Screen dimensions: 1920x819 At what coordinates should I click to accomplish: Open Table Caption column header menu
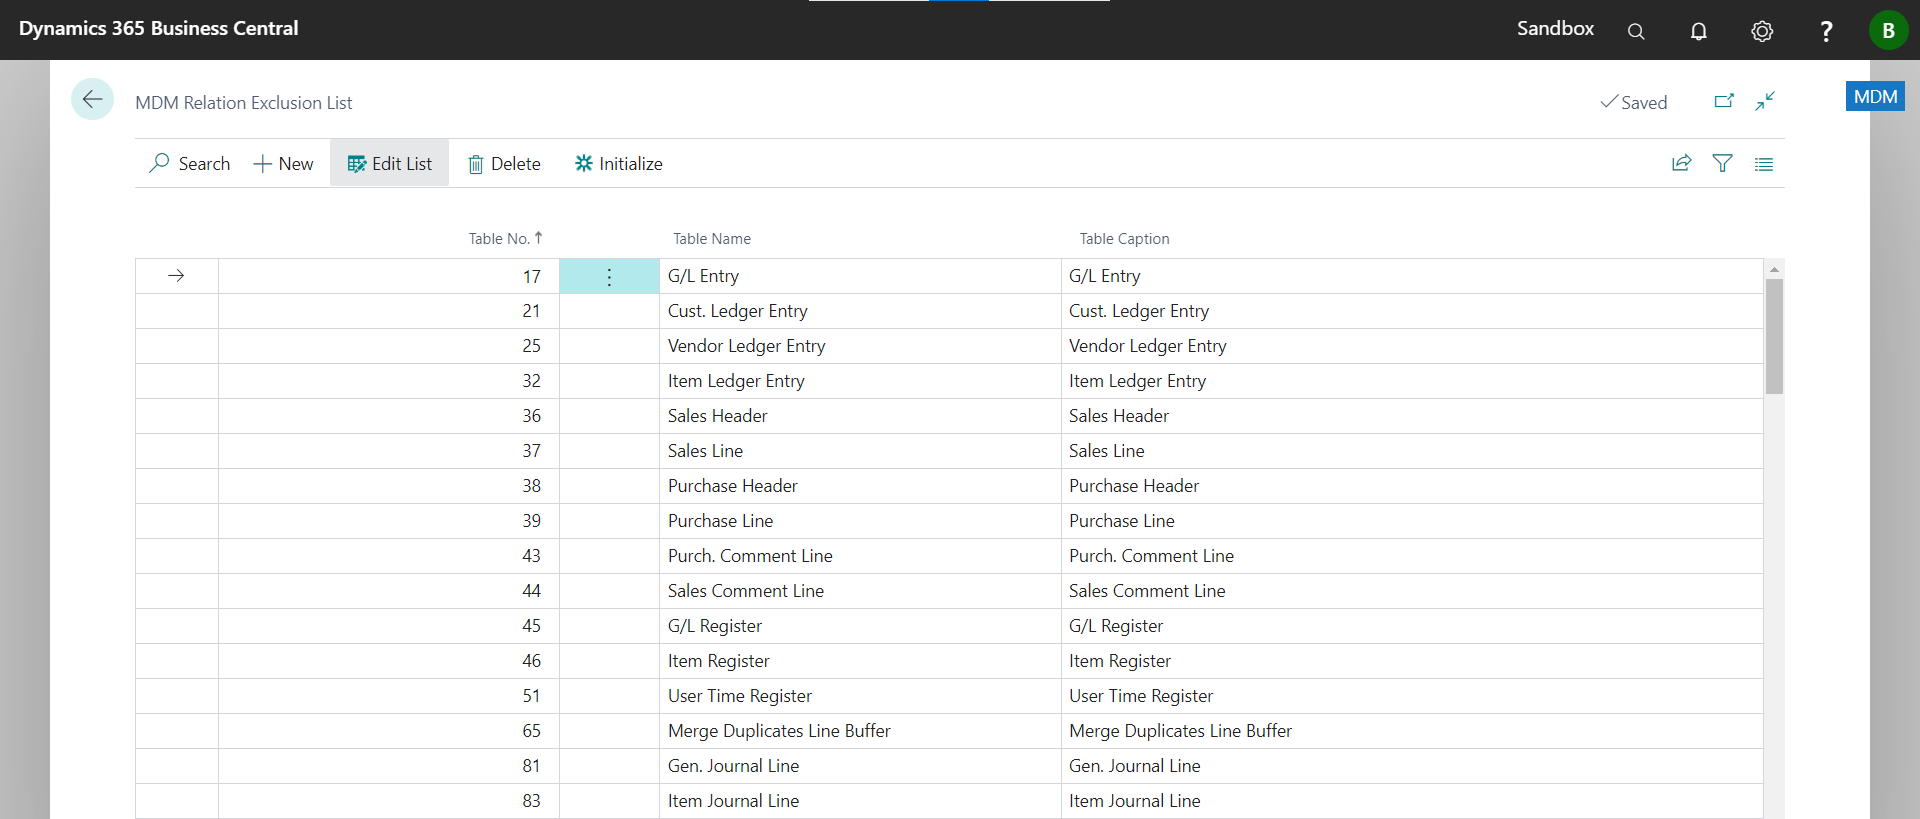1124,238
